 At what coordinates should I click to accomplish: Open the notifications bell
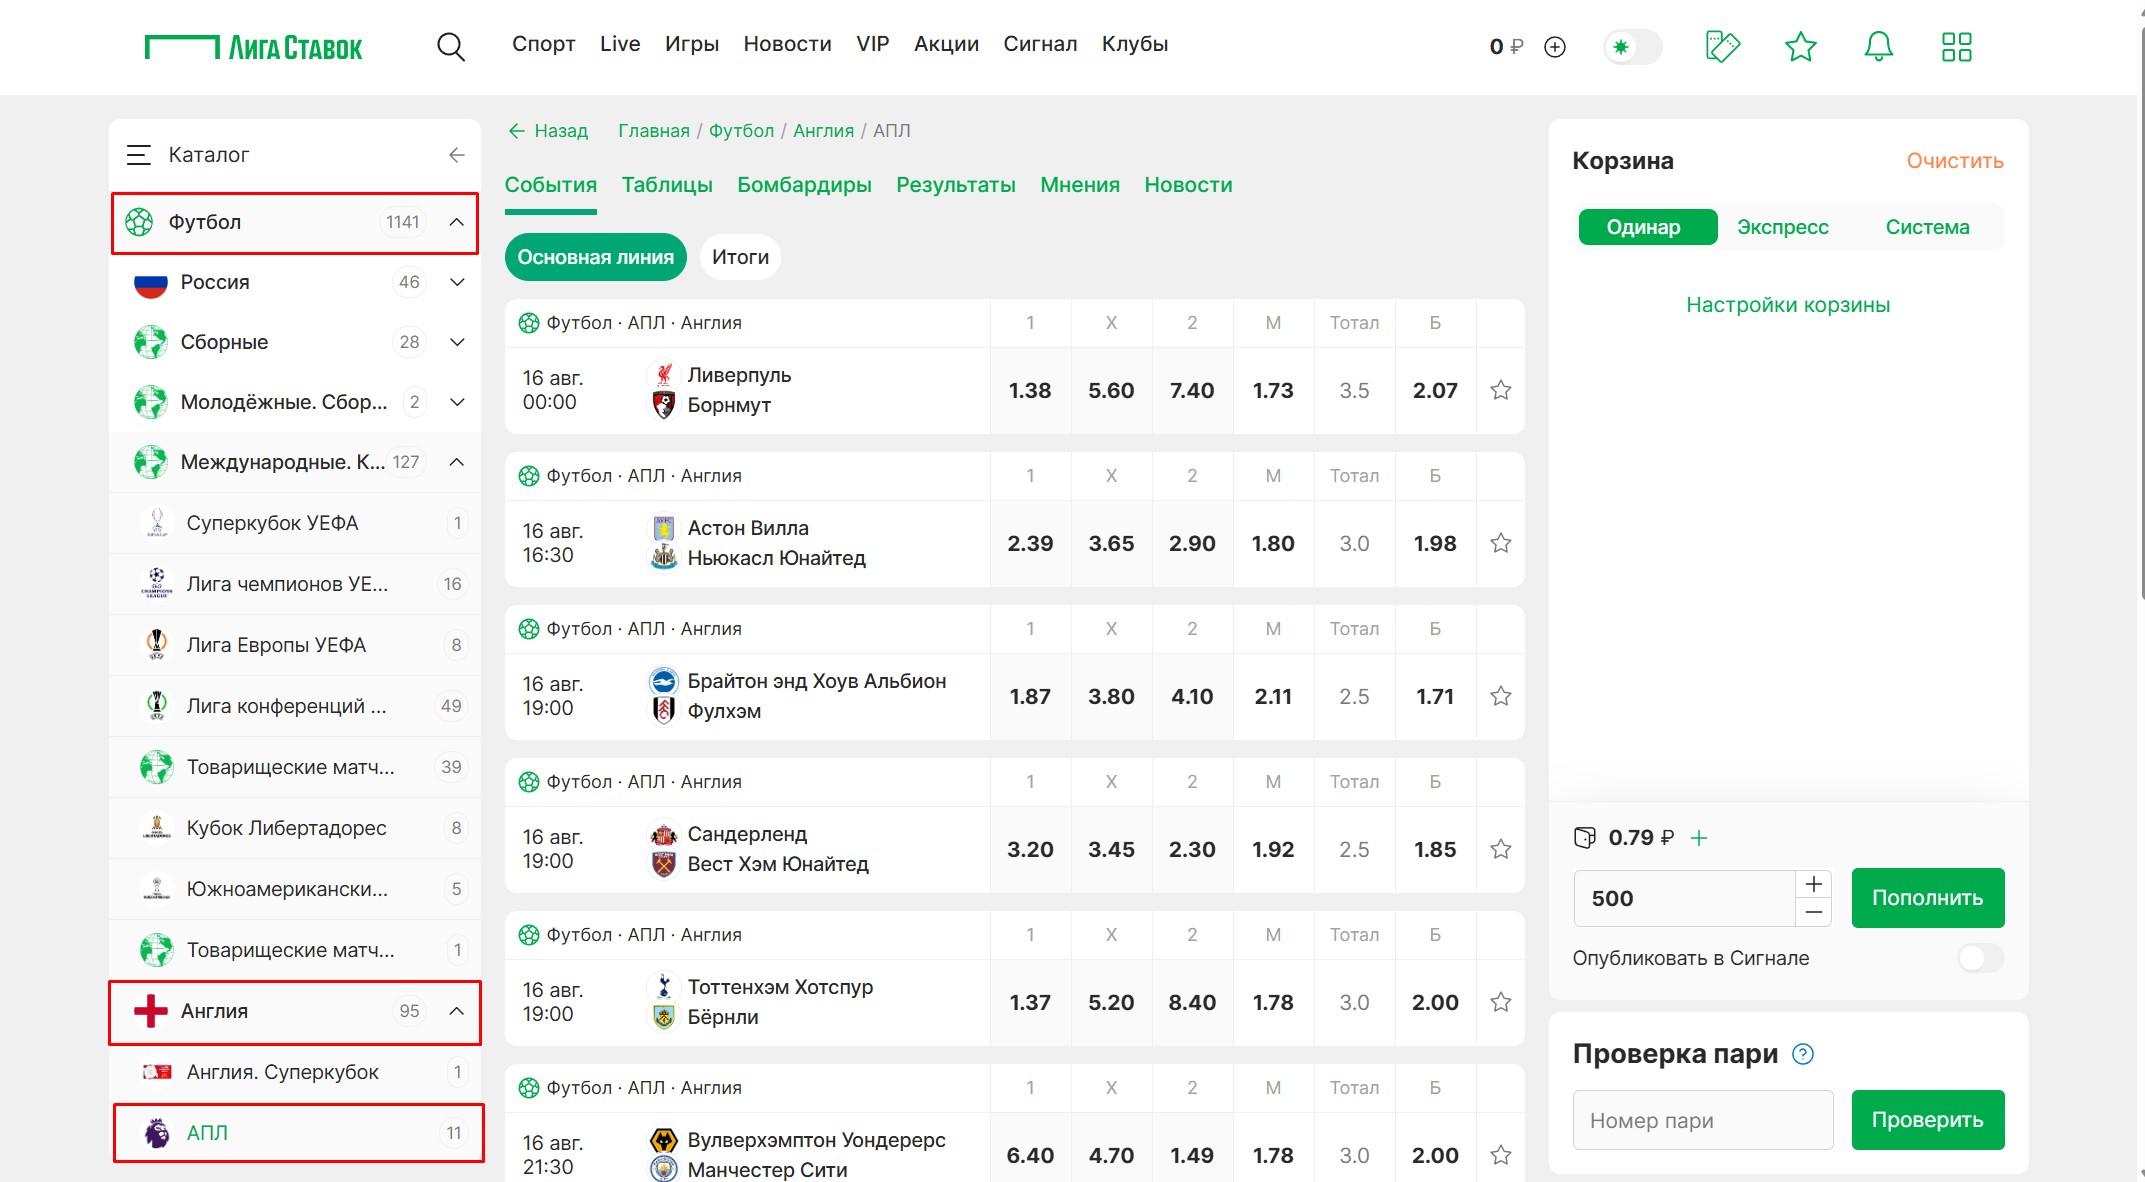coord(1878,47)
